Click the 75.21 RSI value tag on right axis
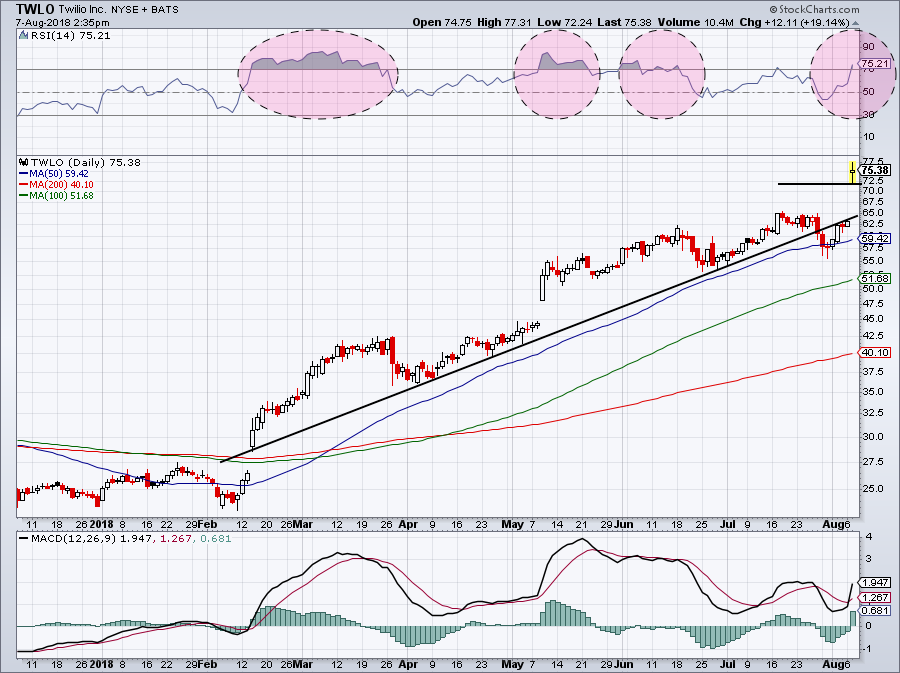The width and height of the screenshot is (900, 673). point(875,64)
